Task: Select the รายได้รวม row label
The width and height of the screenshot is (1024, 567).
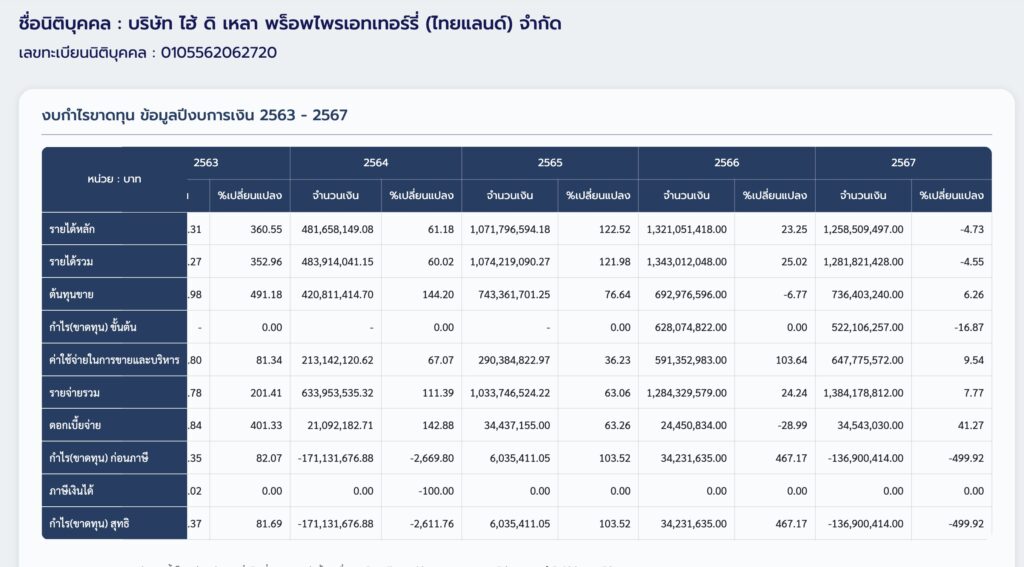Action: (x=78, y=262)
